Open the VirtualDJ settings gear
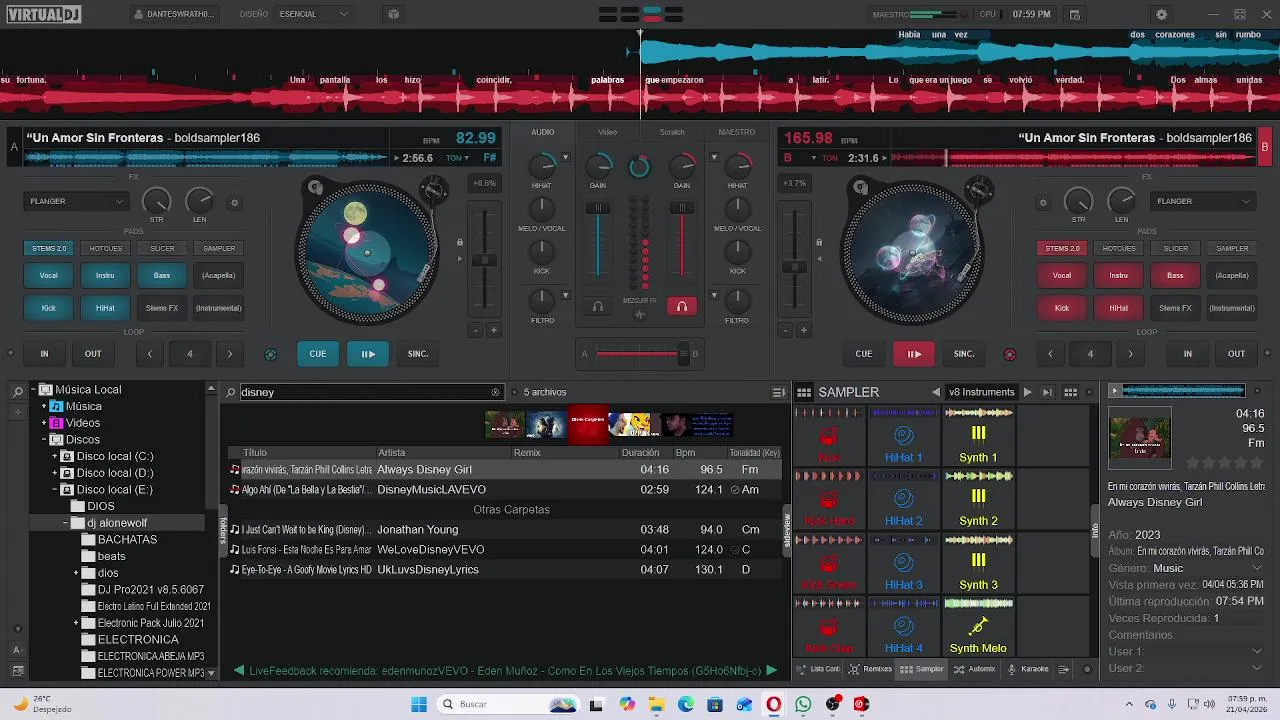1280x720 pixels. [1161, 15]
